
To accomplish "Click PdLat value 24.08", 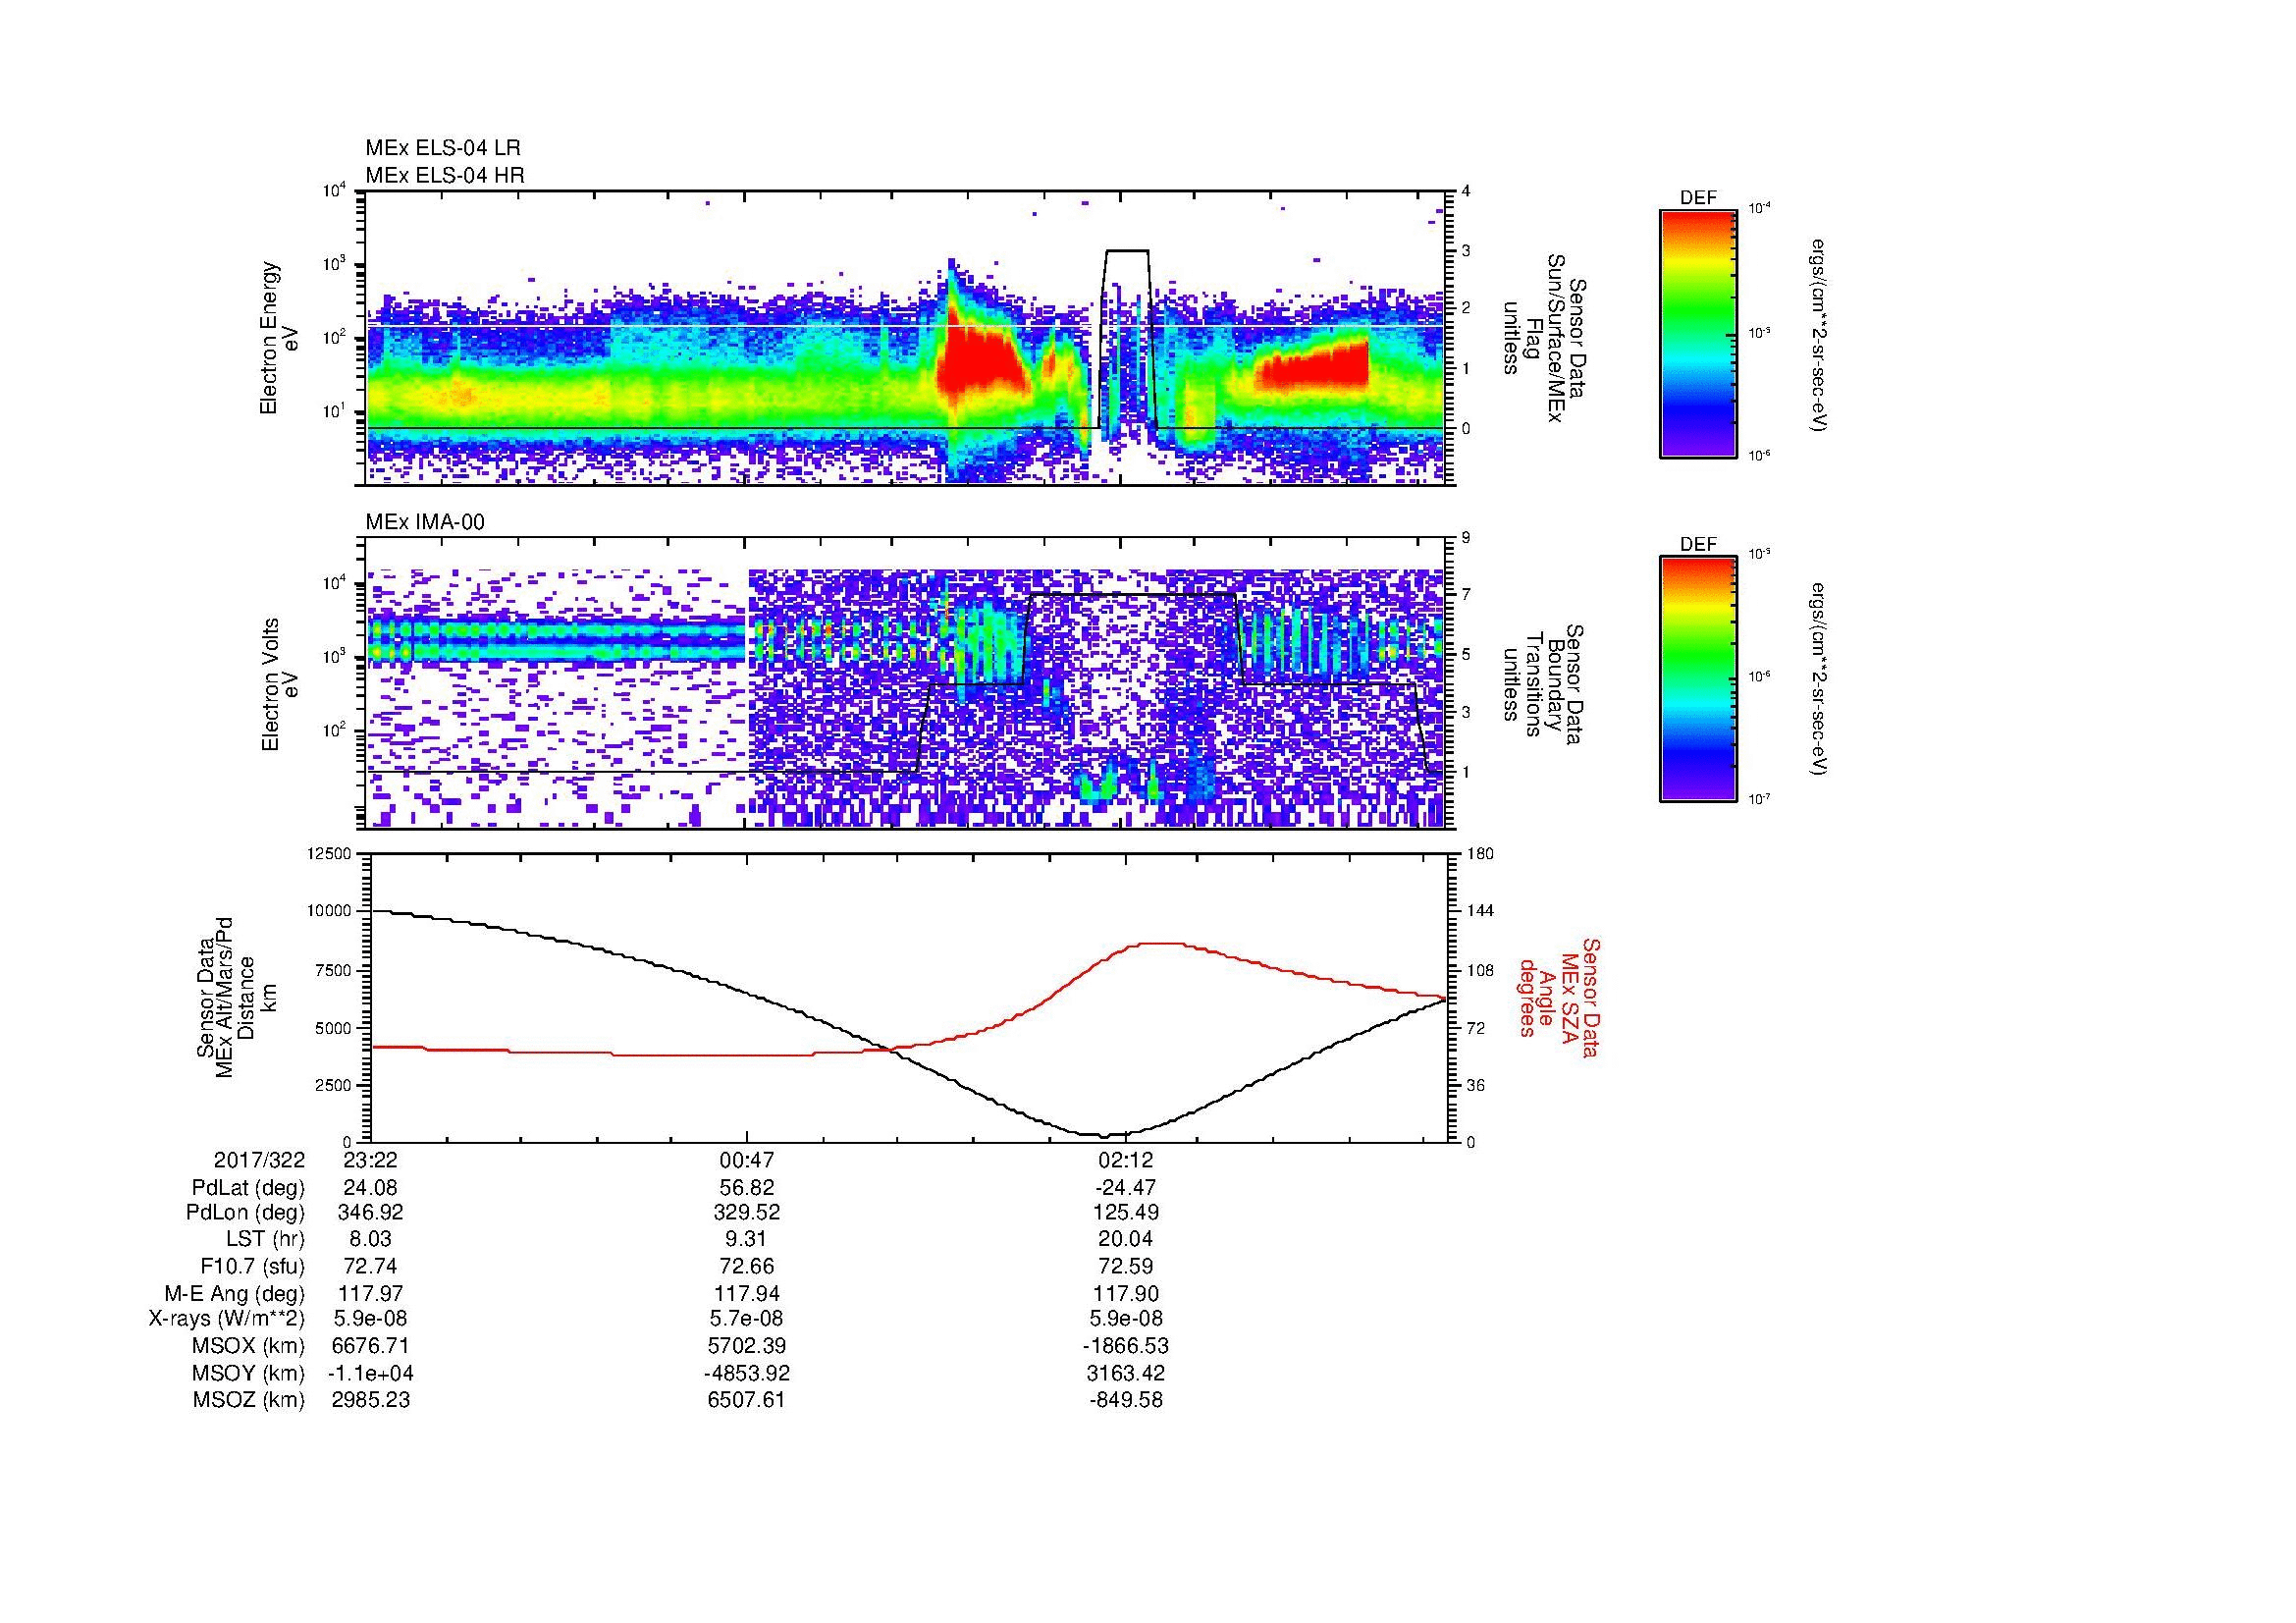I will coord(371,1187).
